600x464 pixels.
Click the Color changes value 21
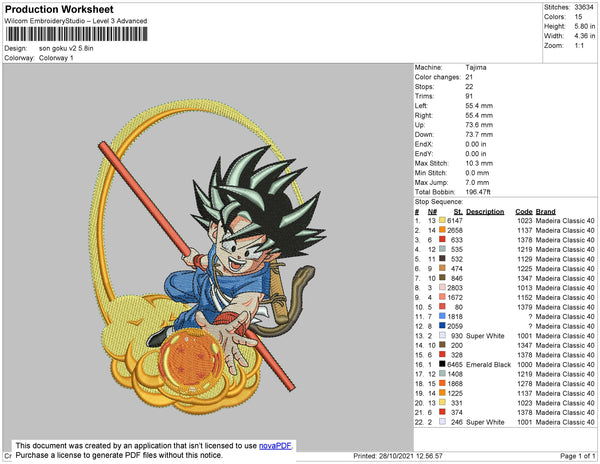click(x=469, y=77)
